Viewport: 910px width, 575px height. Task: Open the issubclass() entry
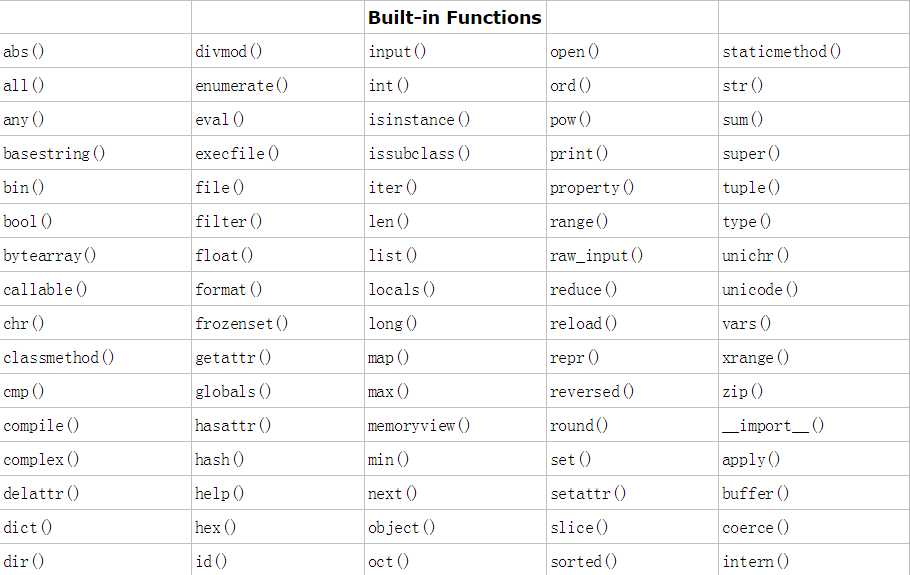click(x=419, y=154)
